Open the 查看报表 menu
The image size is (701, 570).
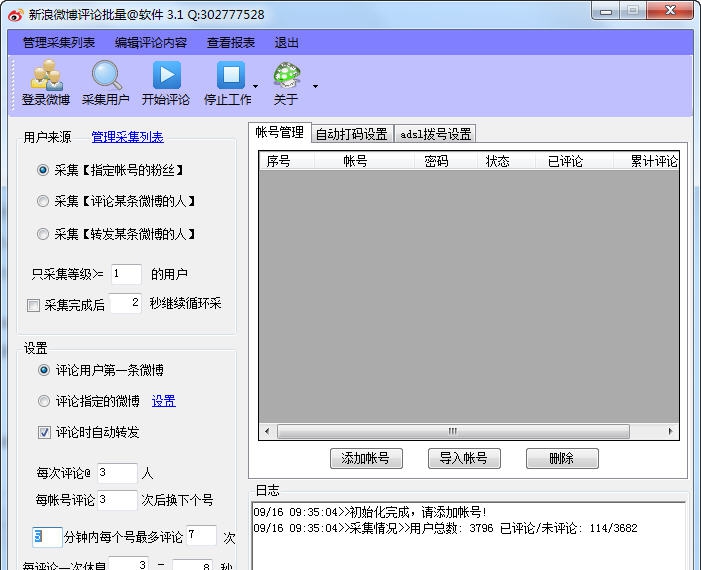(231, 43)
